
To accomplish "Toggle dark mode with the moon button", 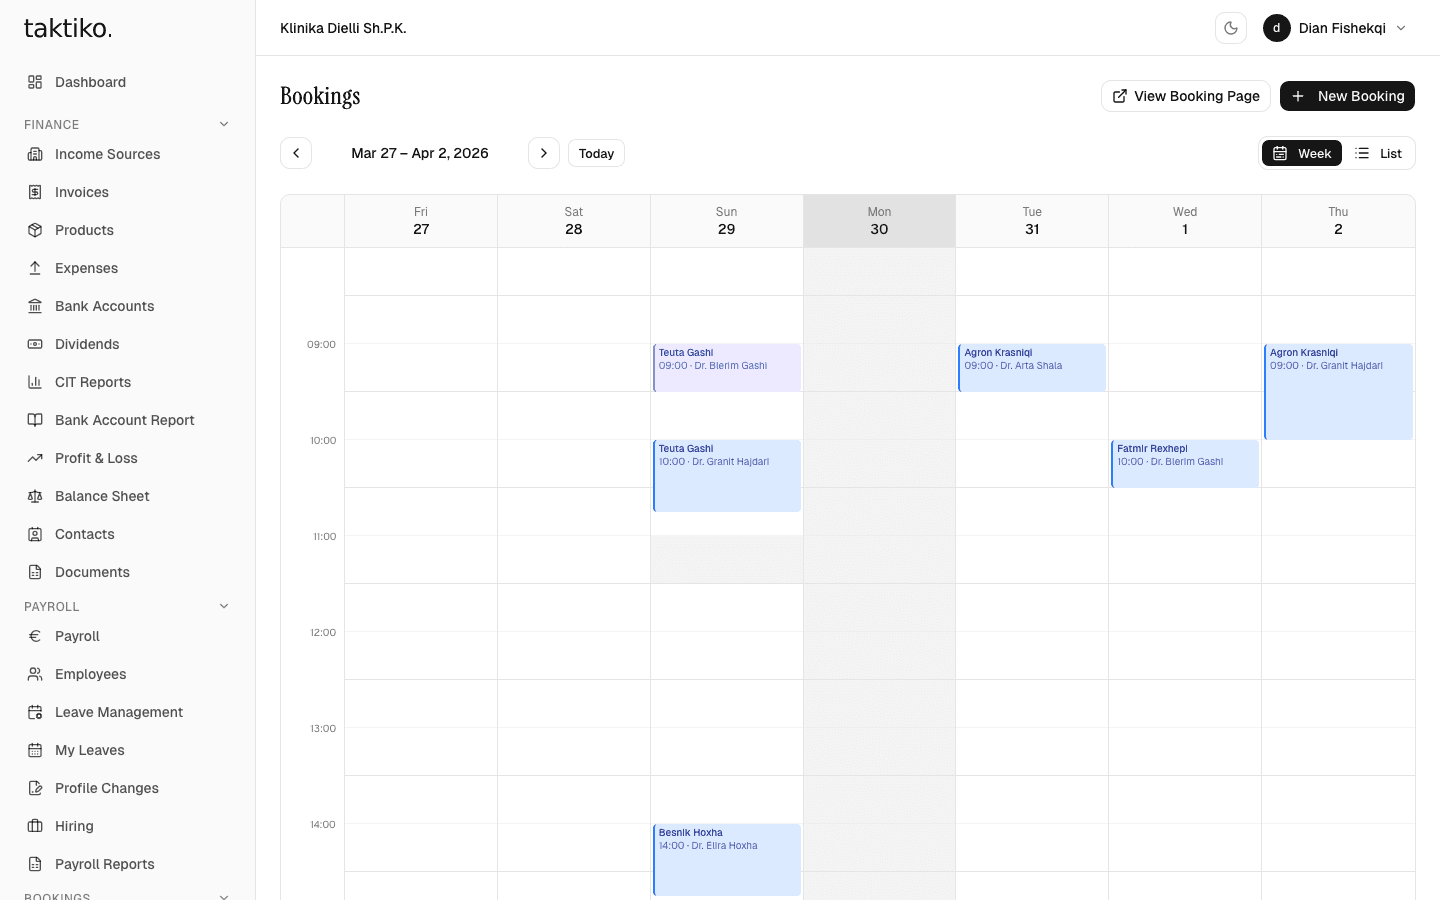I will [x=1230, y=28].
